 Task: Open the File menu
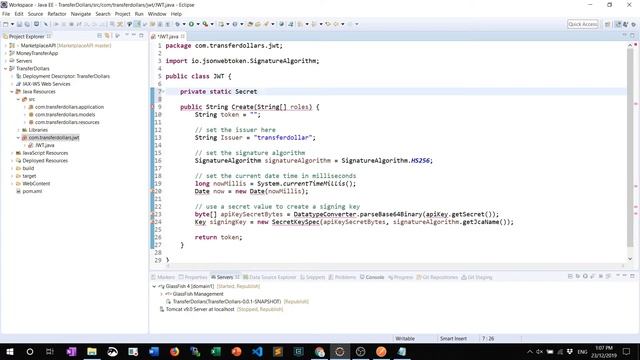(6, 14)
